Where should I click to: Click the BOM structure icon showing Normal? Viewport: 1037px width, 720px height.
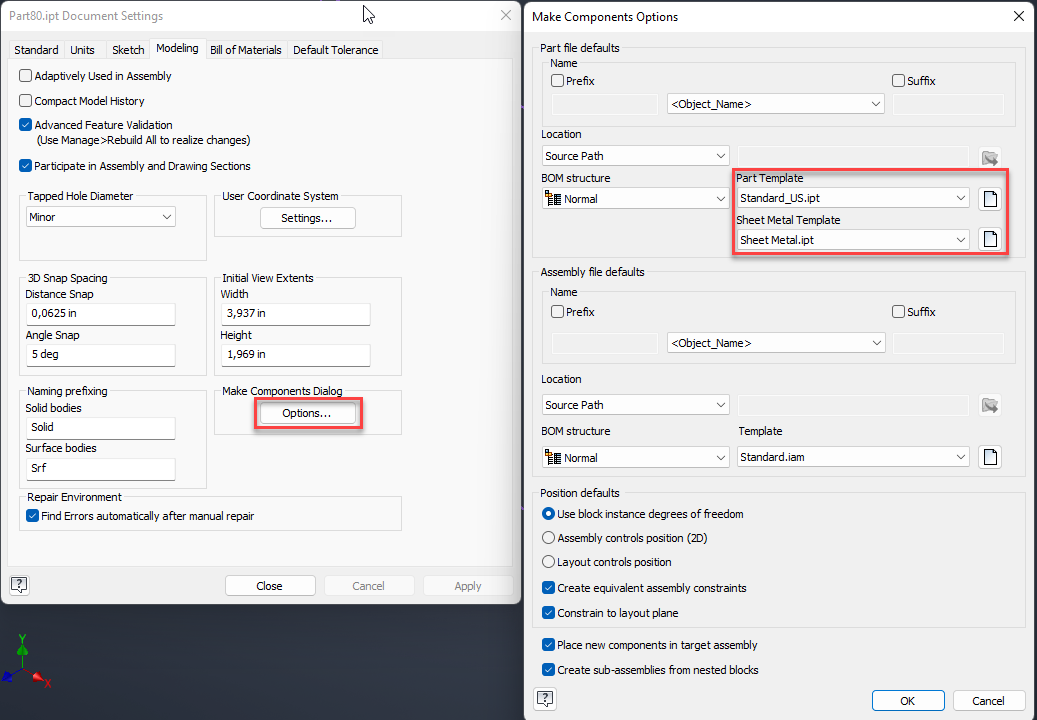click(x=555, y=198)
